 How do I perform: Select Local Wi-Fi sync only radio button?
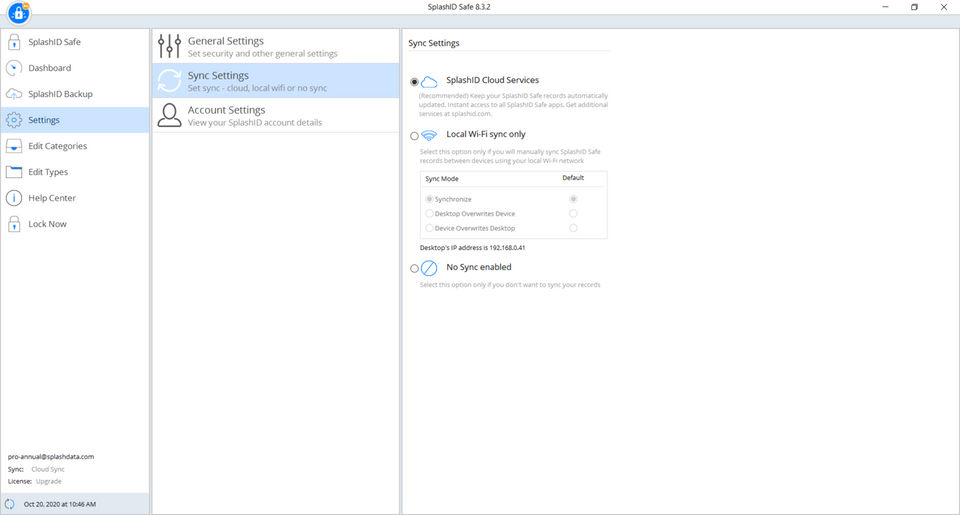[x=414, y=136]
